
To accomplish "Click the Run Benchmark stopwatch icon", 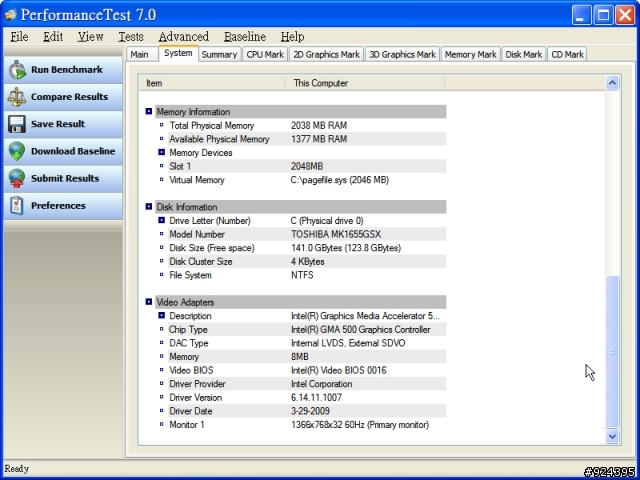I will pyautogui.click(x=17, y=70).
